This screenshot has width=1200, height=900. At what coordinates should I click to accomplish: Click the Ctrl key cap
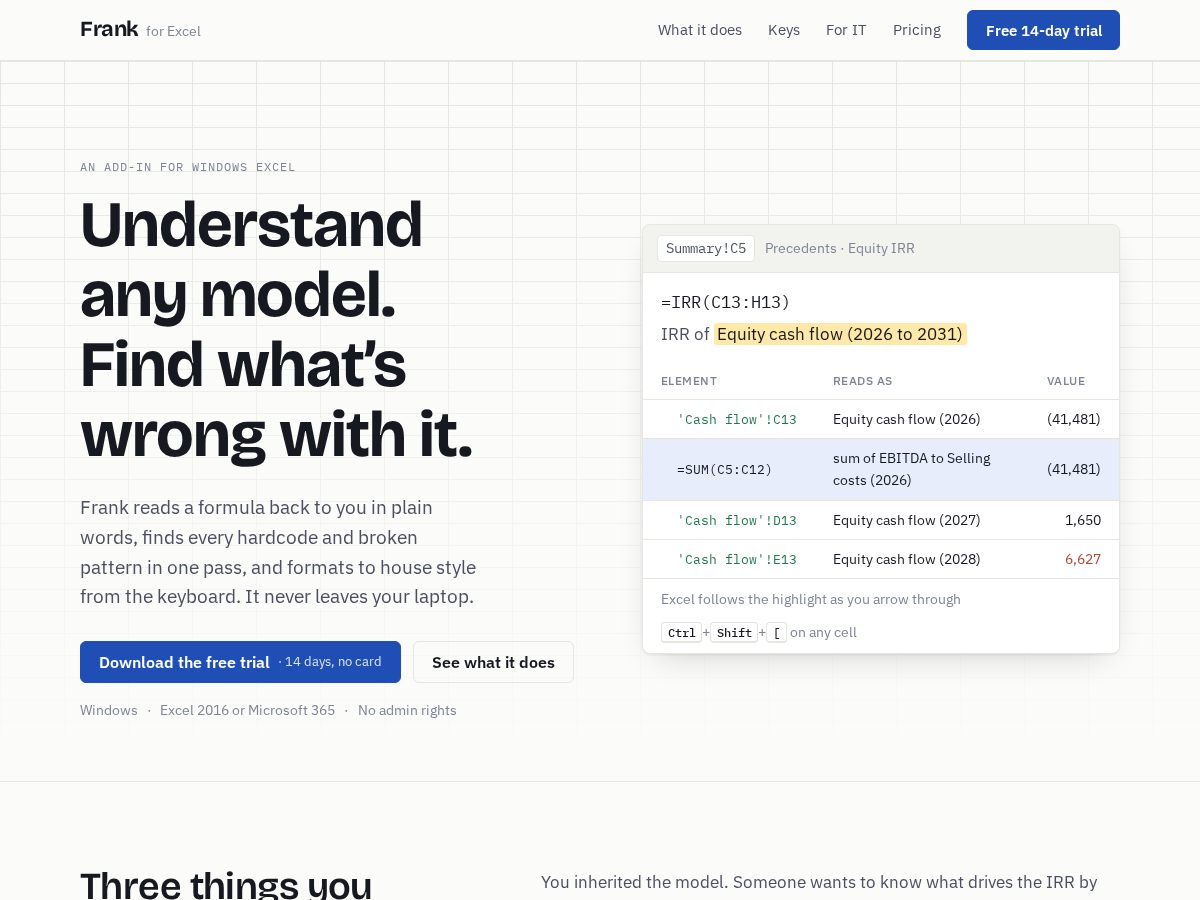[x=681, y=633]
